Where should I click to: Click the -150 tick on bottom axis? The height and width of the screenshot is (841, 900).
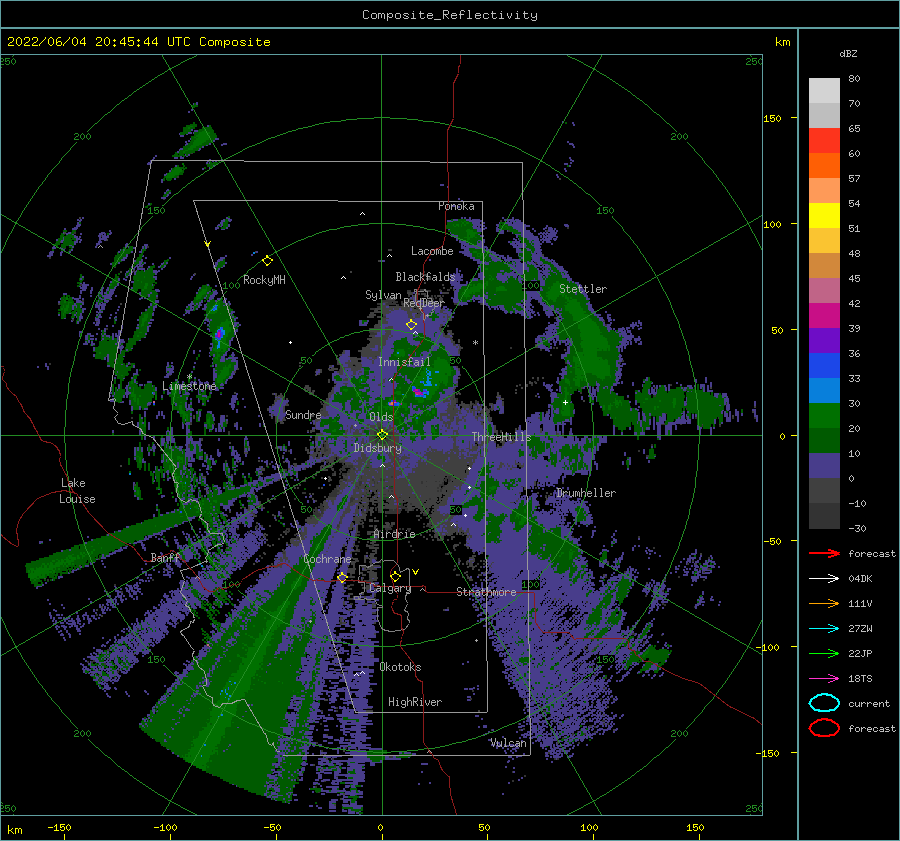59,827
